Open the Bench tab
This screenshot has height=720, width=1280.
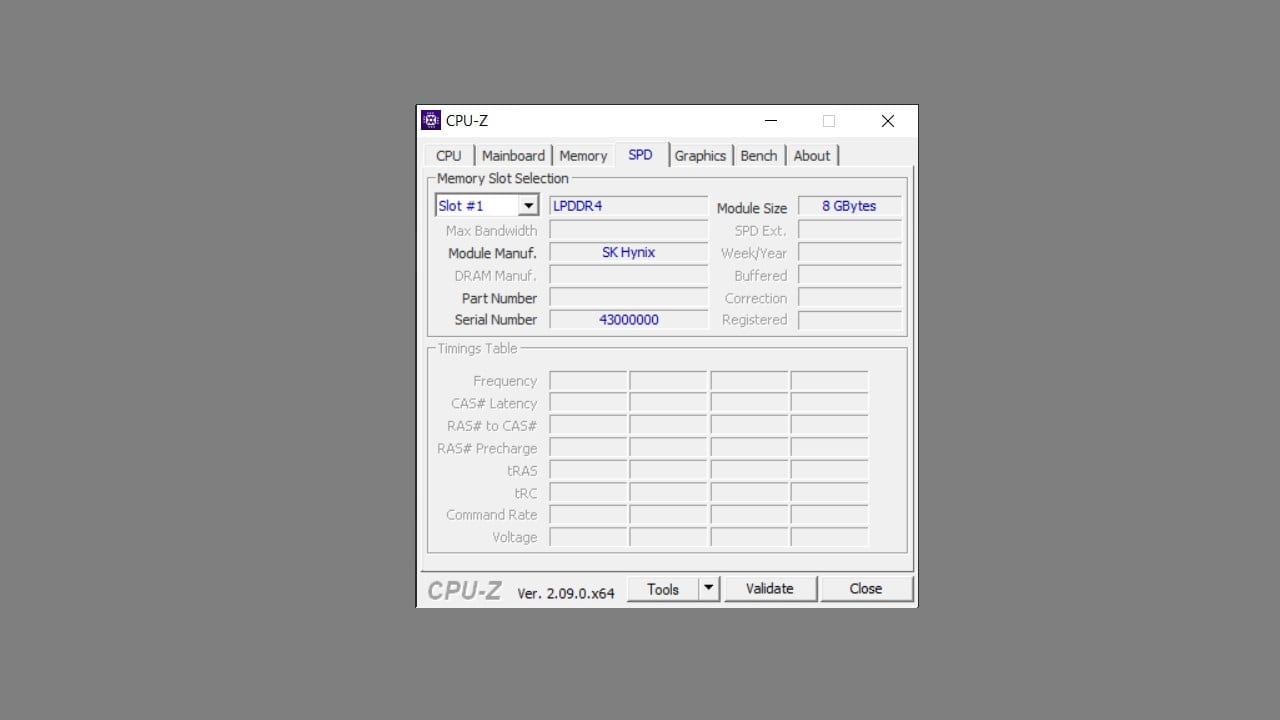coord(758,155)
